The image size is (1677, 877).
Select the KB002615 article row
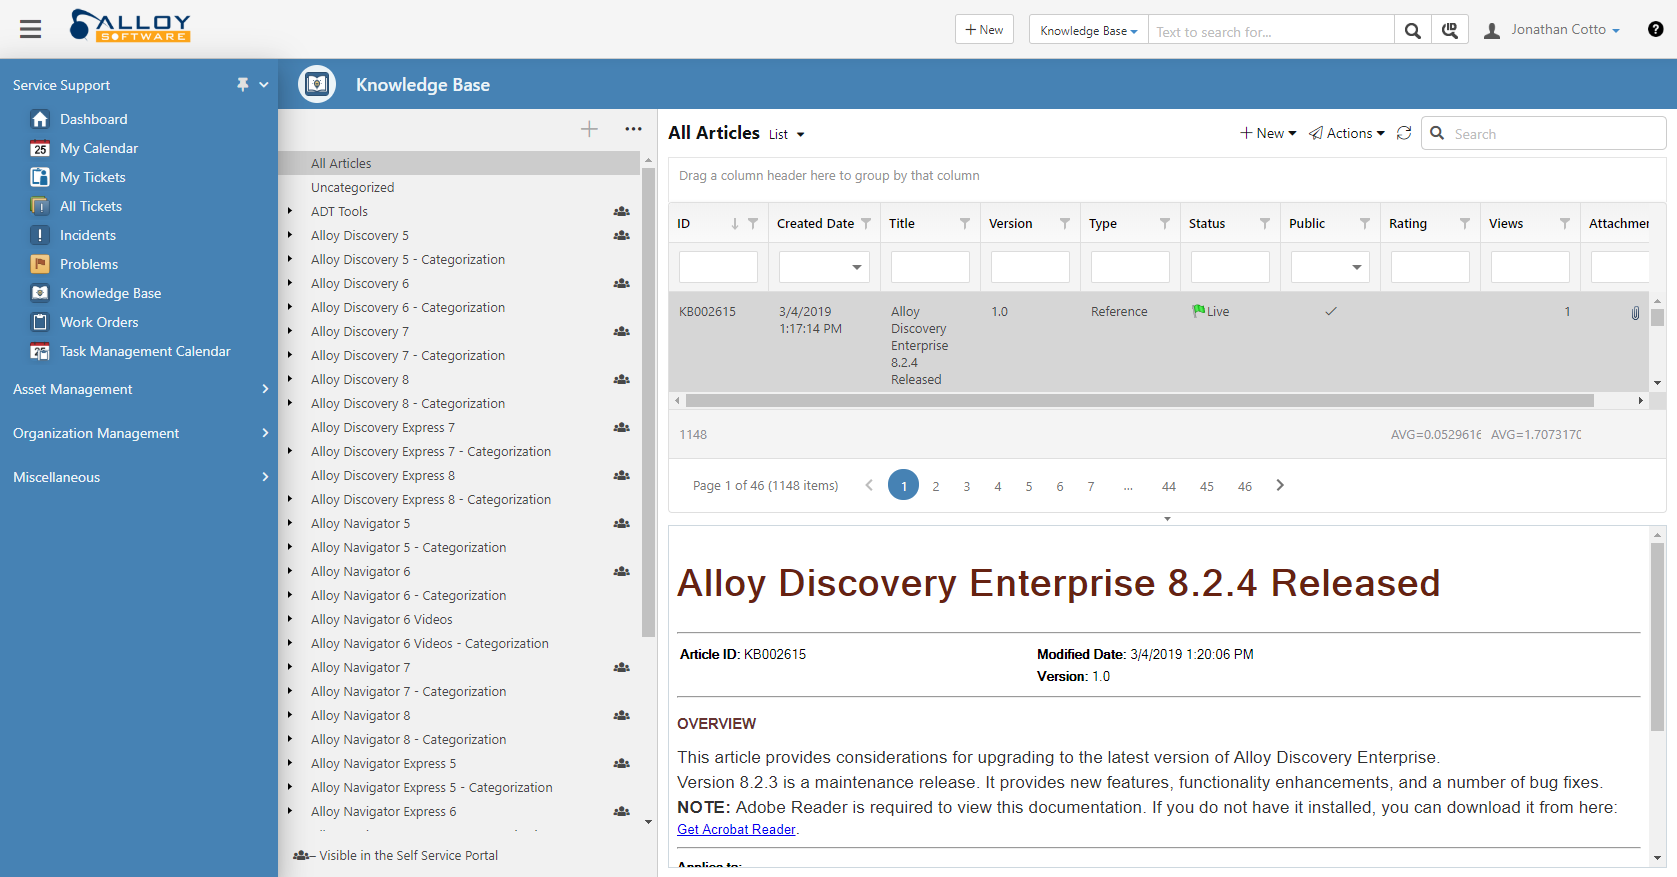[1158, 341]
